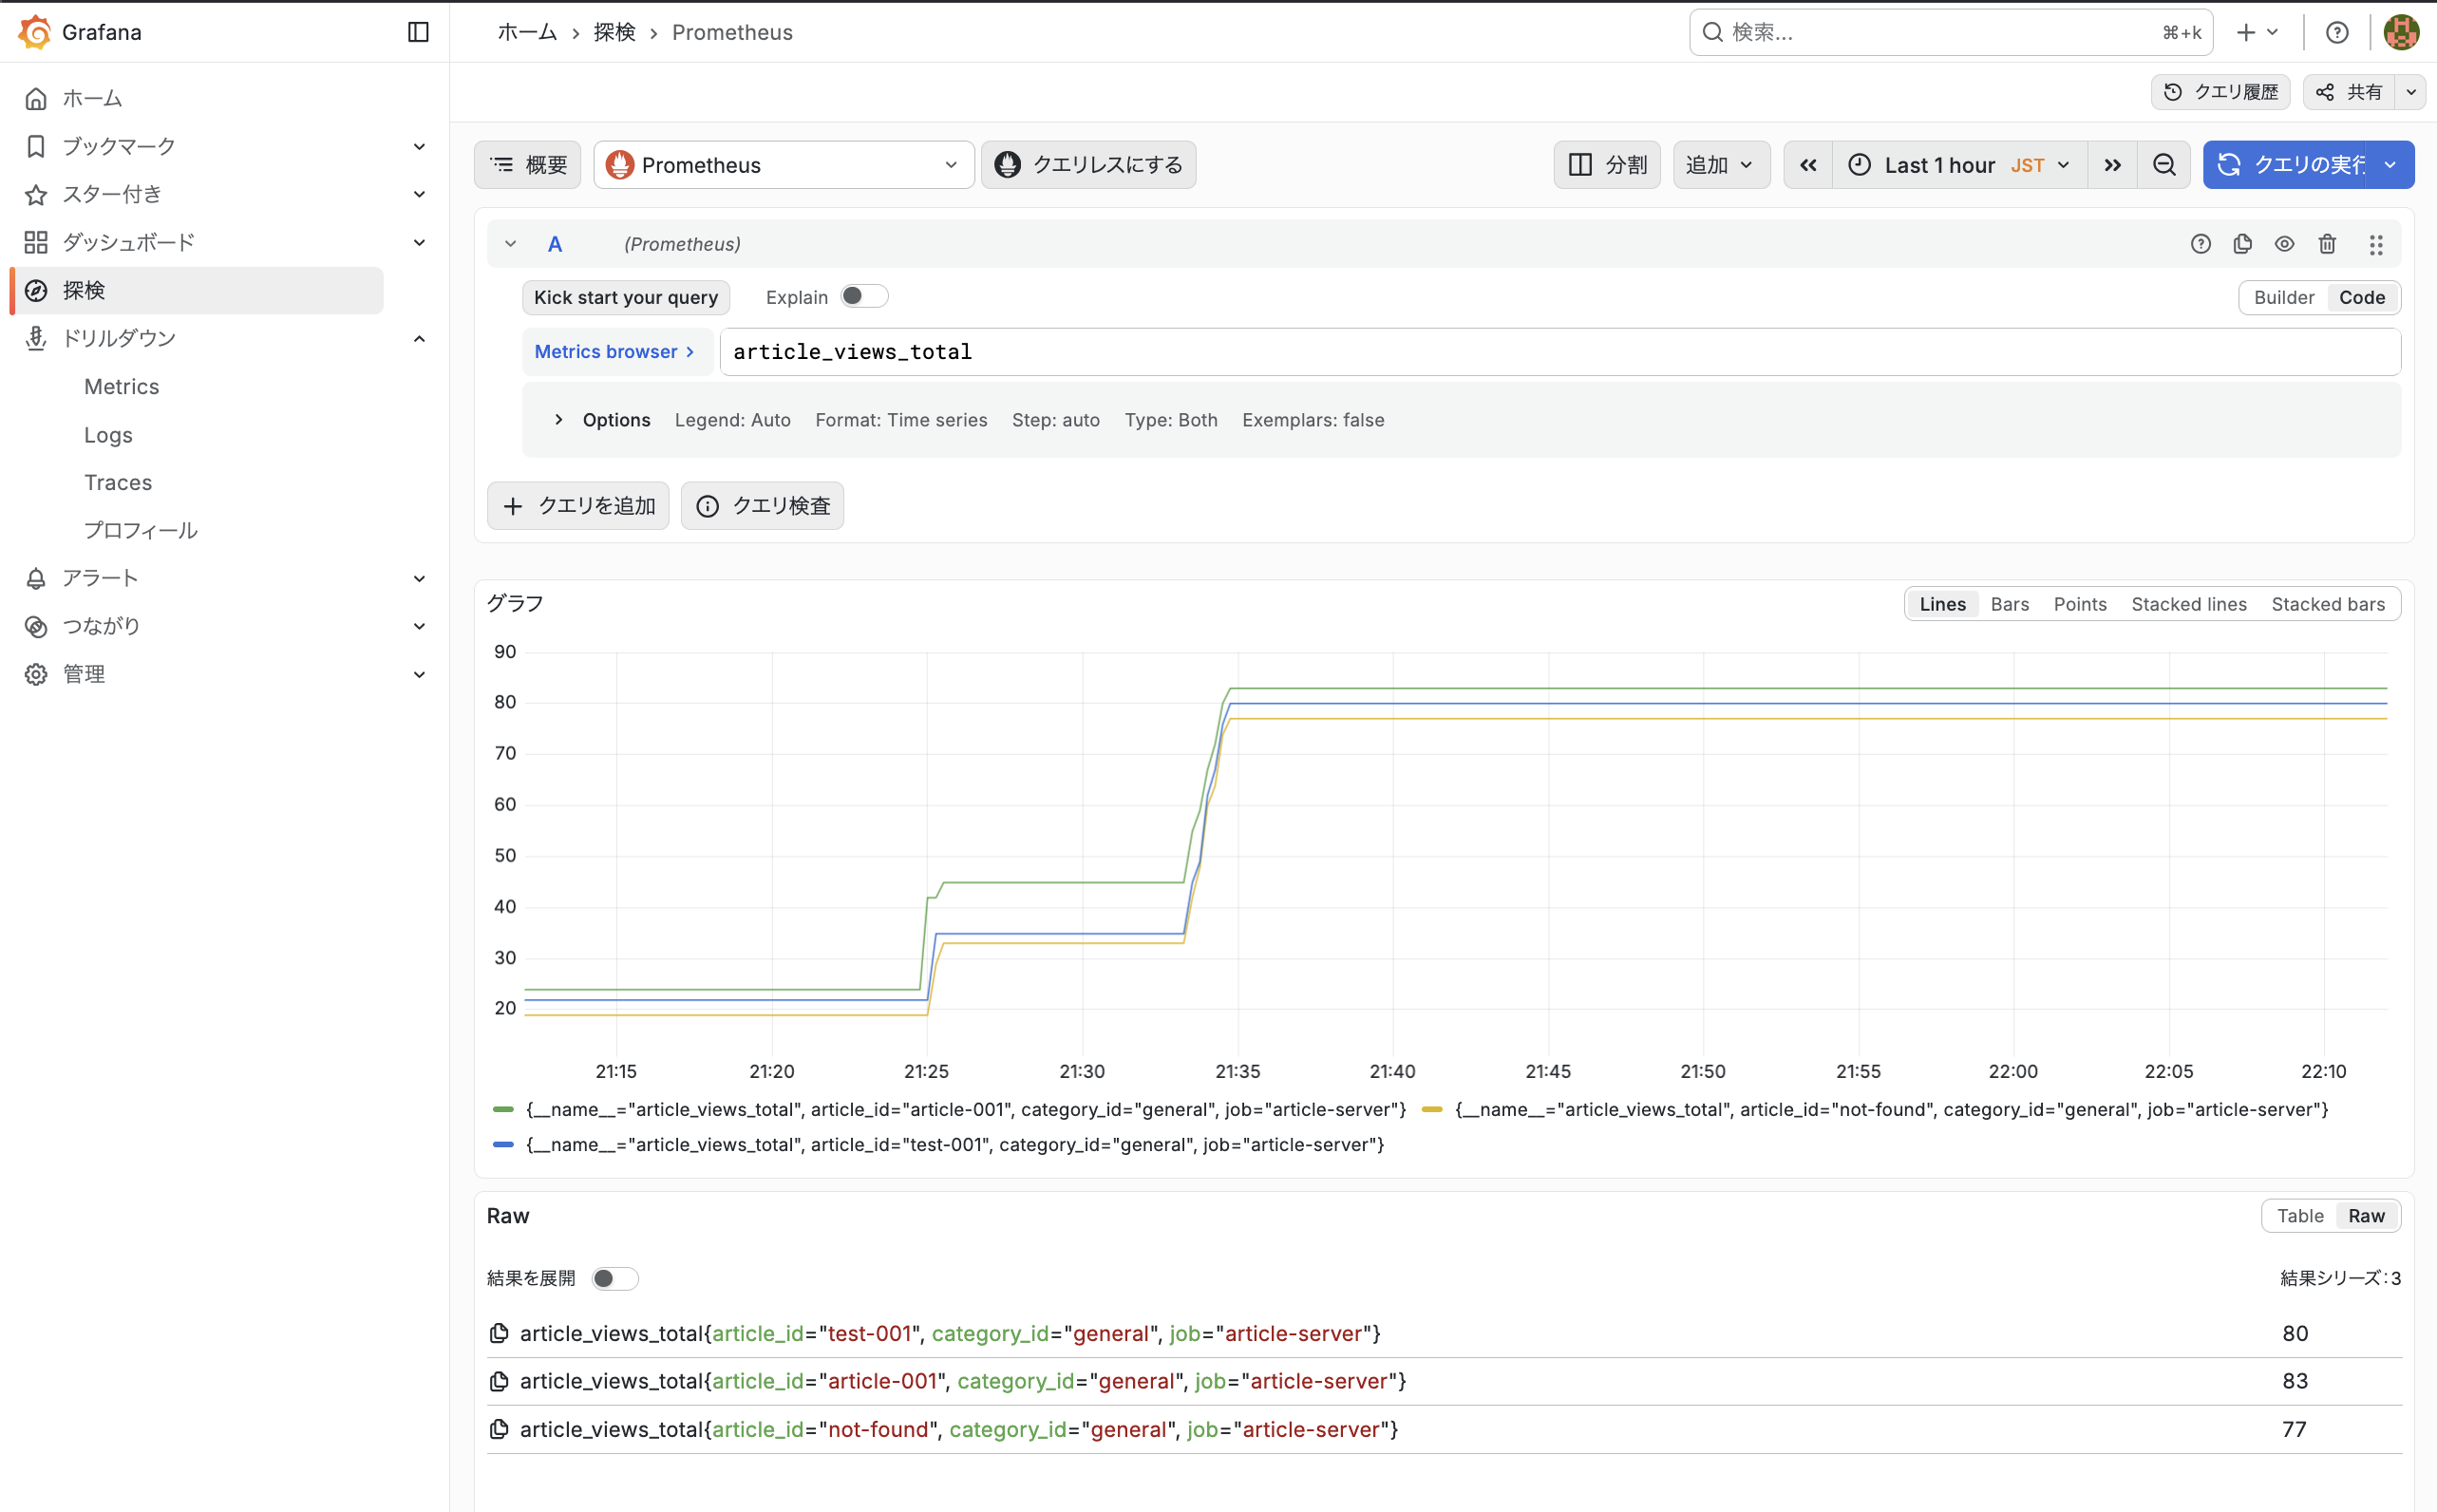Click the zoom out time range icon
The height and width of the screenshot is (1512, 2437).
(2164, 165)
